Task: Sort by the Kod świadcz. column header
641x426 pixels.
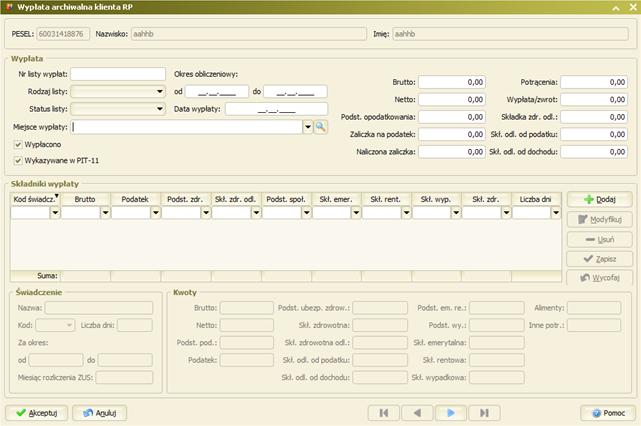Action: click(35, 199)
